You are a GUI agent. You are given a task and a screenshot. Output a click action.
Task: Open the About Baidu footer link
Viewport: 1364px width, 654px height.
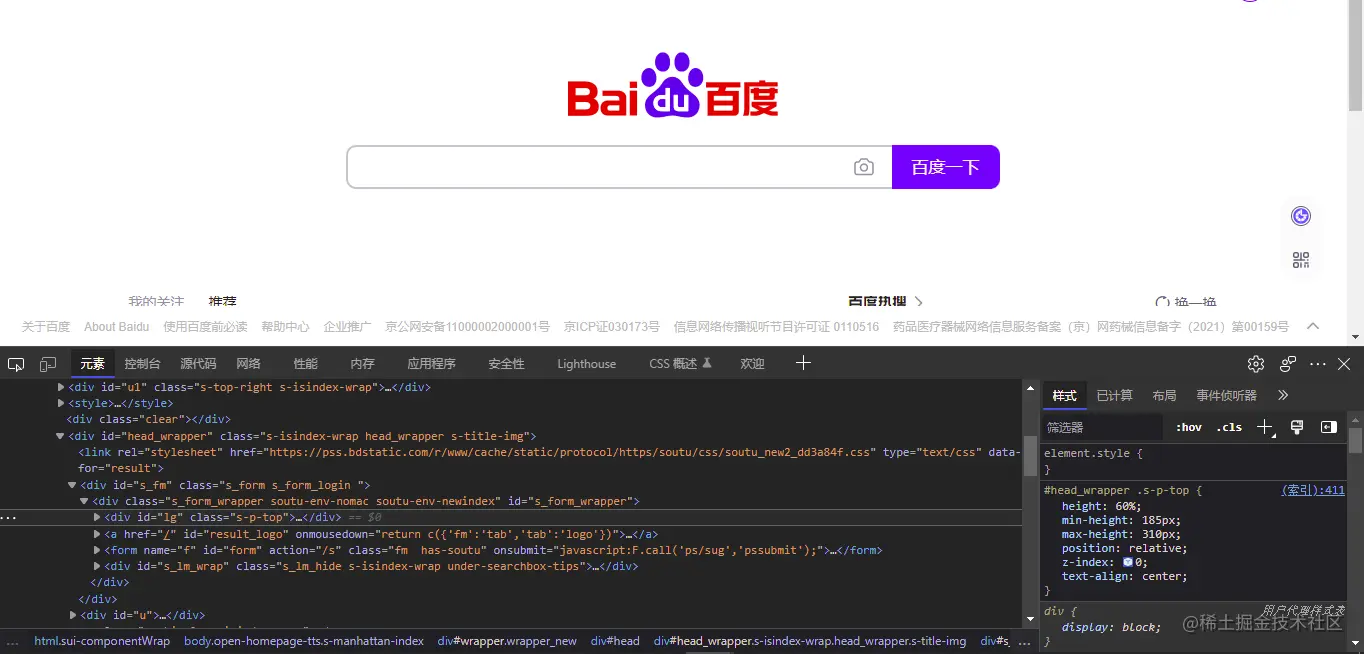click(116, 326)
